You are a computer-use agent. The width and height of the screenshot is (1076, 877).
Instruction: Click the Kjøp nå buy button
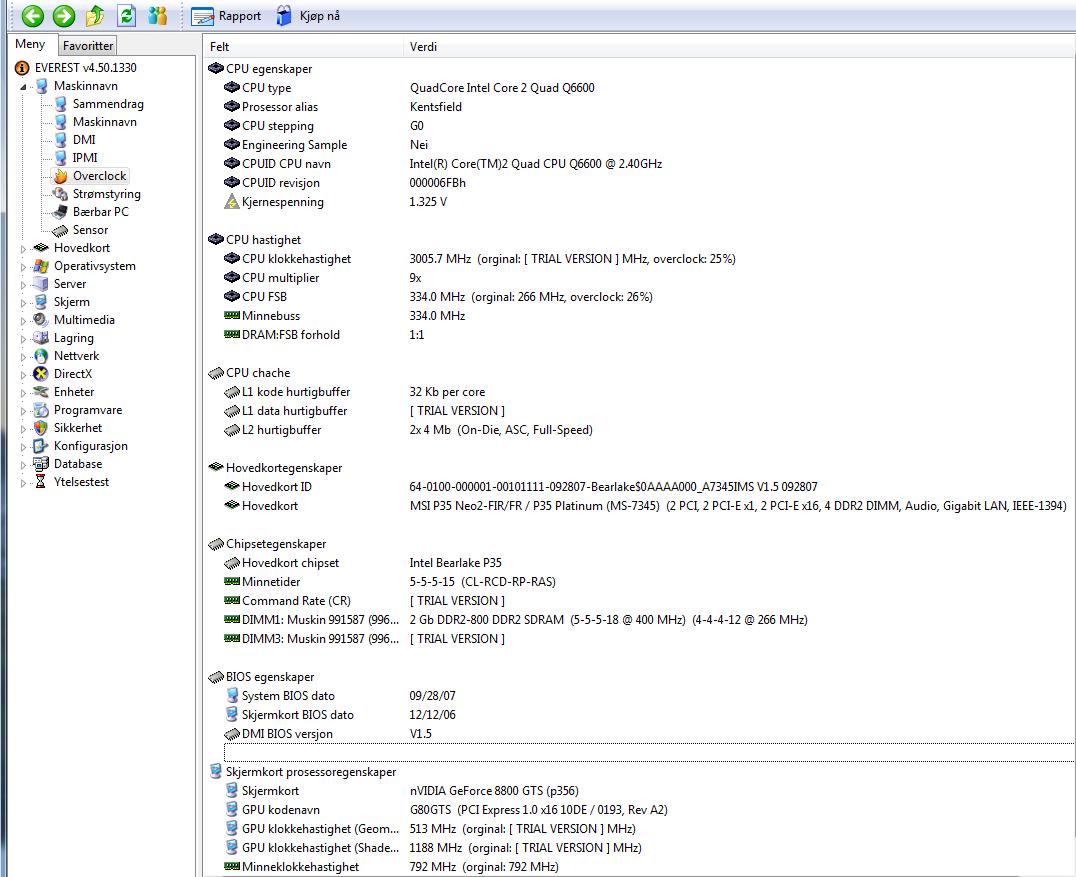[307, 16]
